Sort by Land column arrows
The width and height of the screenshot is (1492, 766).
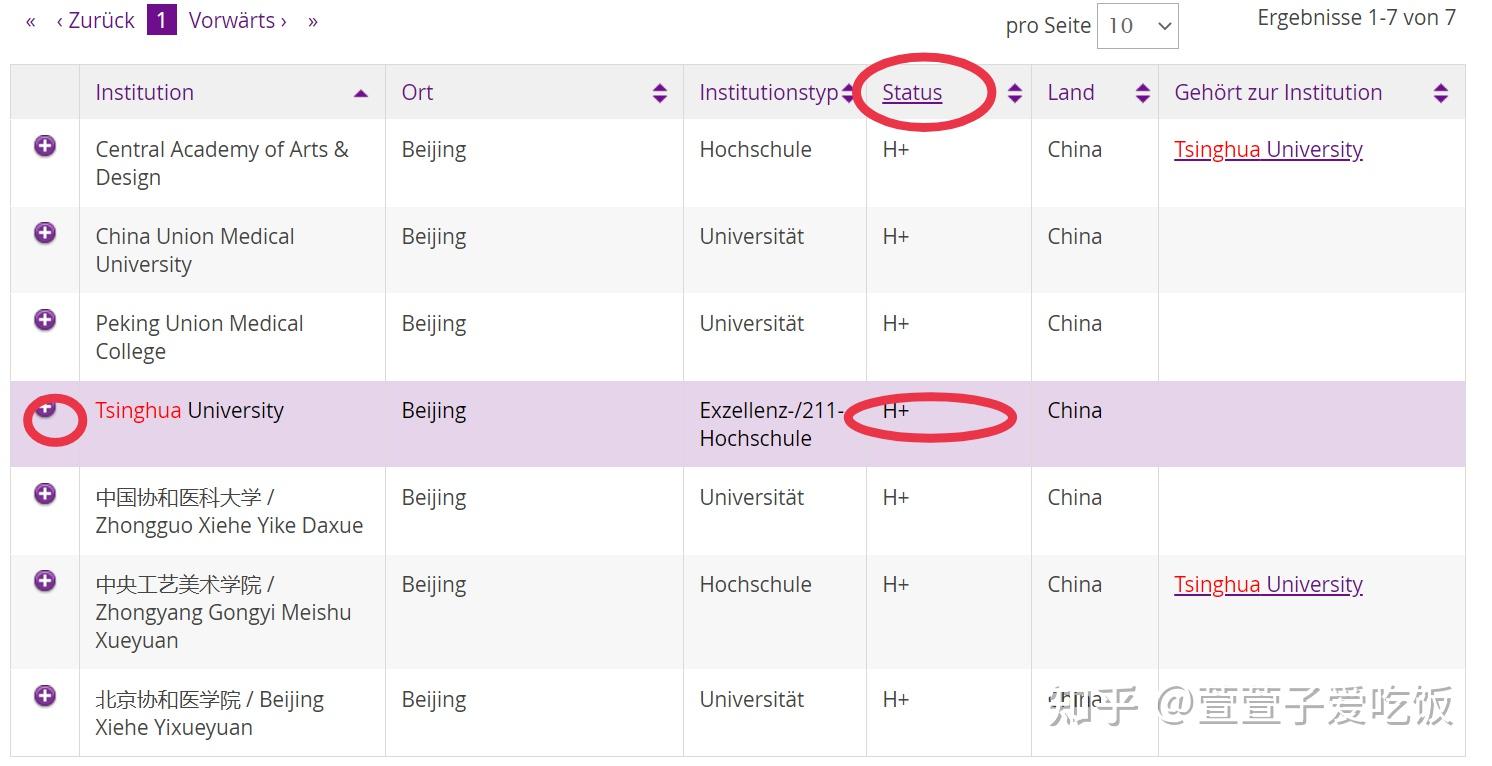[1143, 93]
